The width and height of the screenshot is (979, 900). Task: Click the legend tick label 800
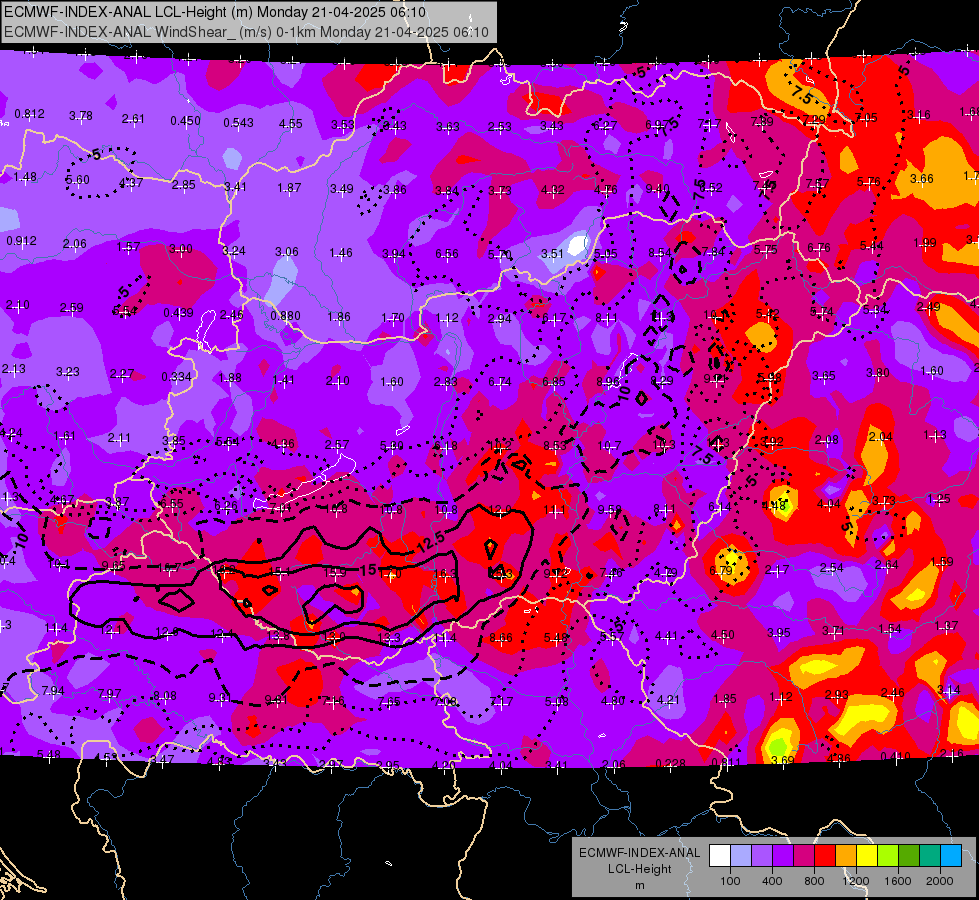814,881
